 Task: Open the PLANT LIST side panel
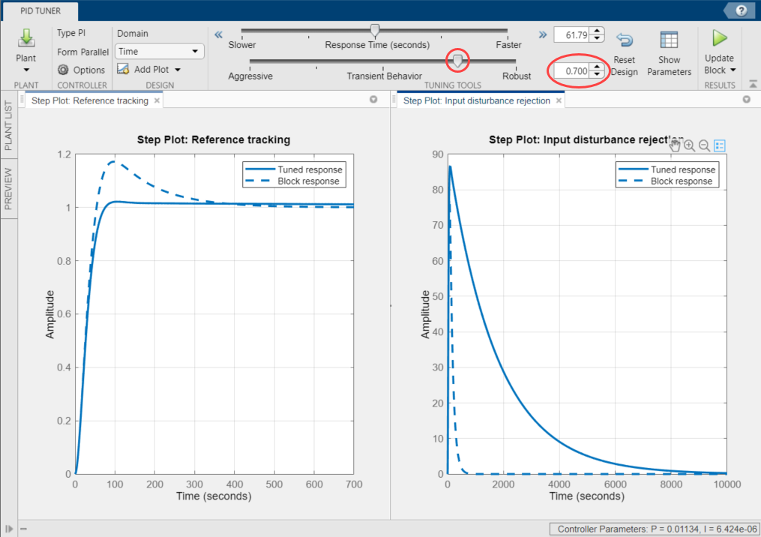click(8, 125)
